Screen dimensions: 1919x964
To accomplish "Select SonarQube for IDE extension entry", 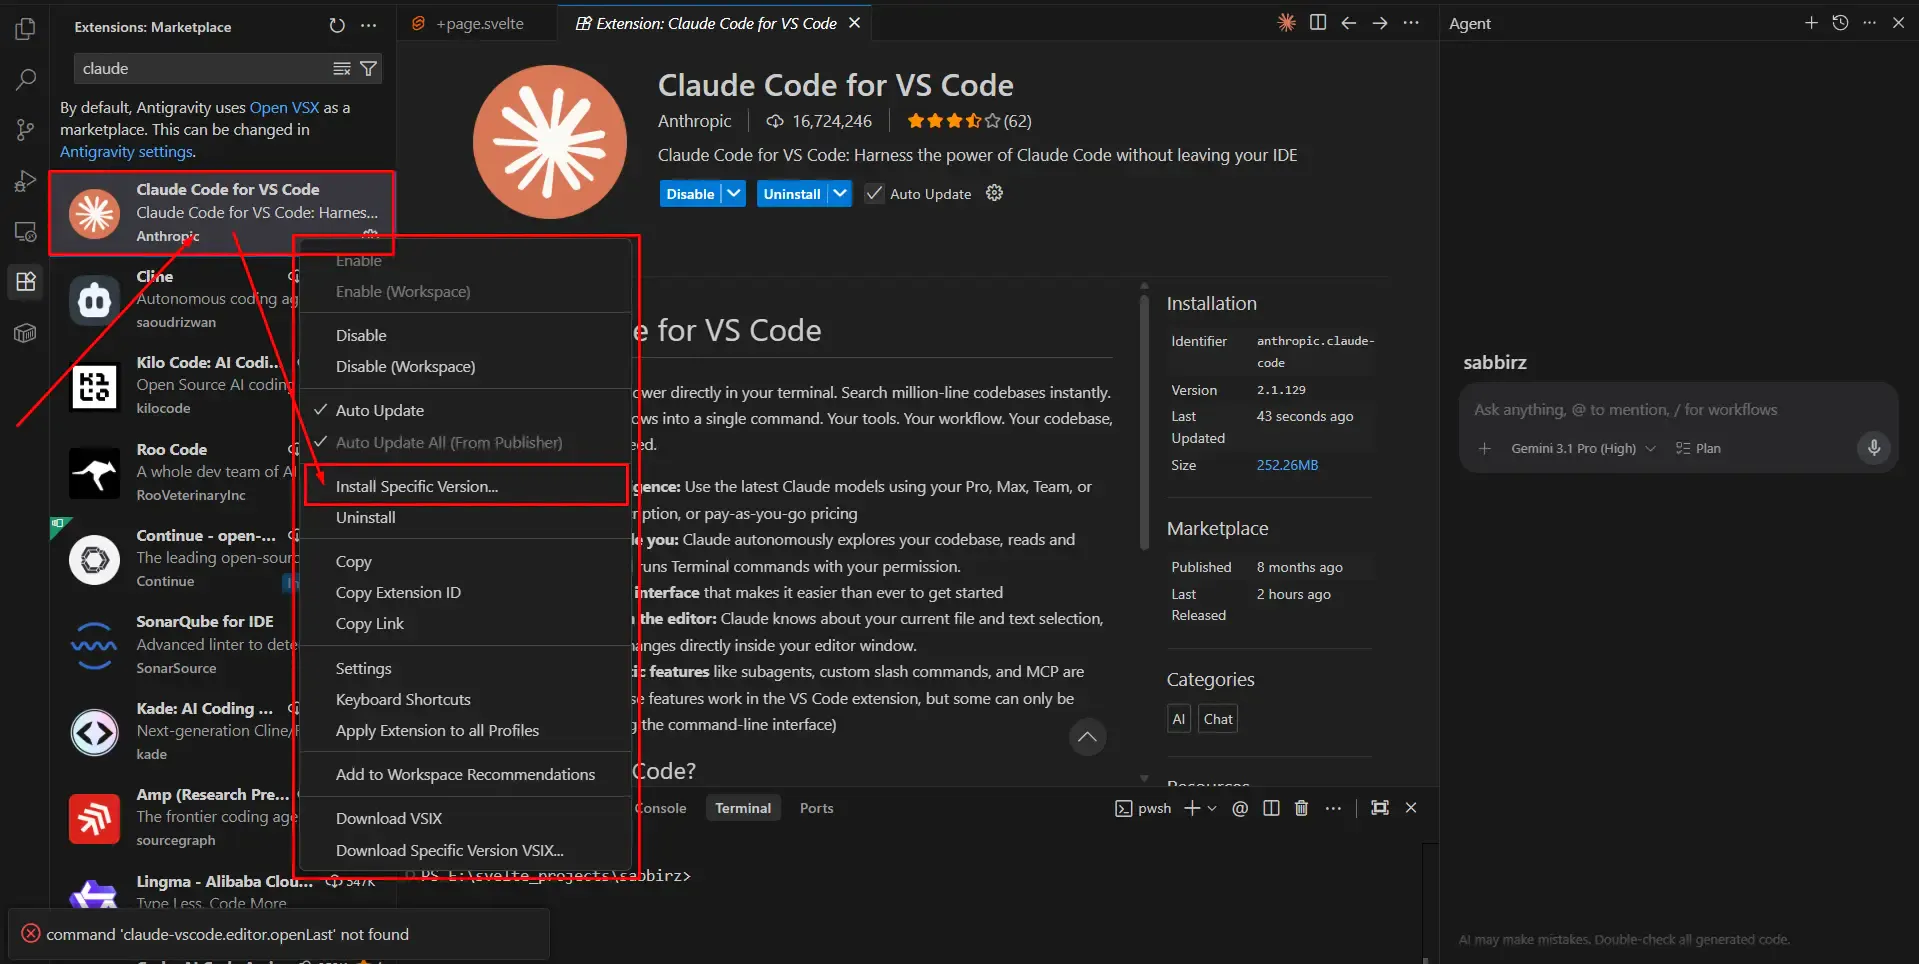I will click(x=222, y=644).
